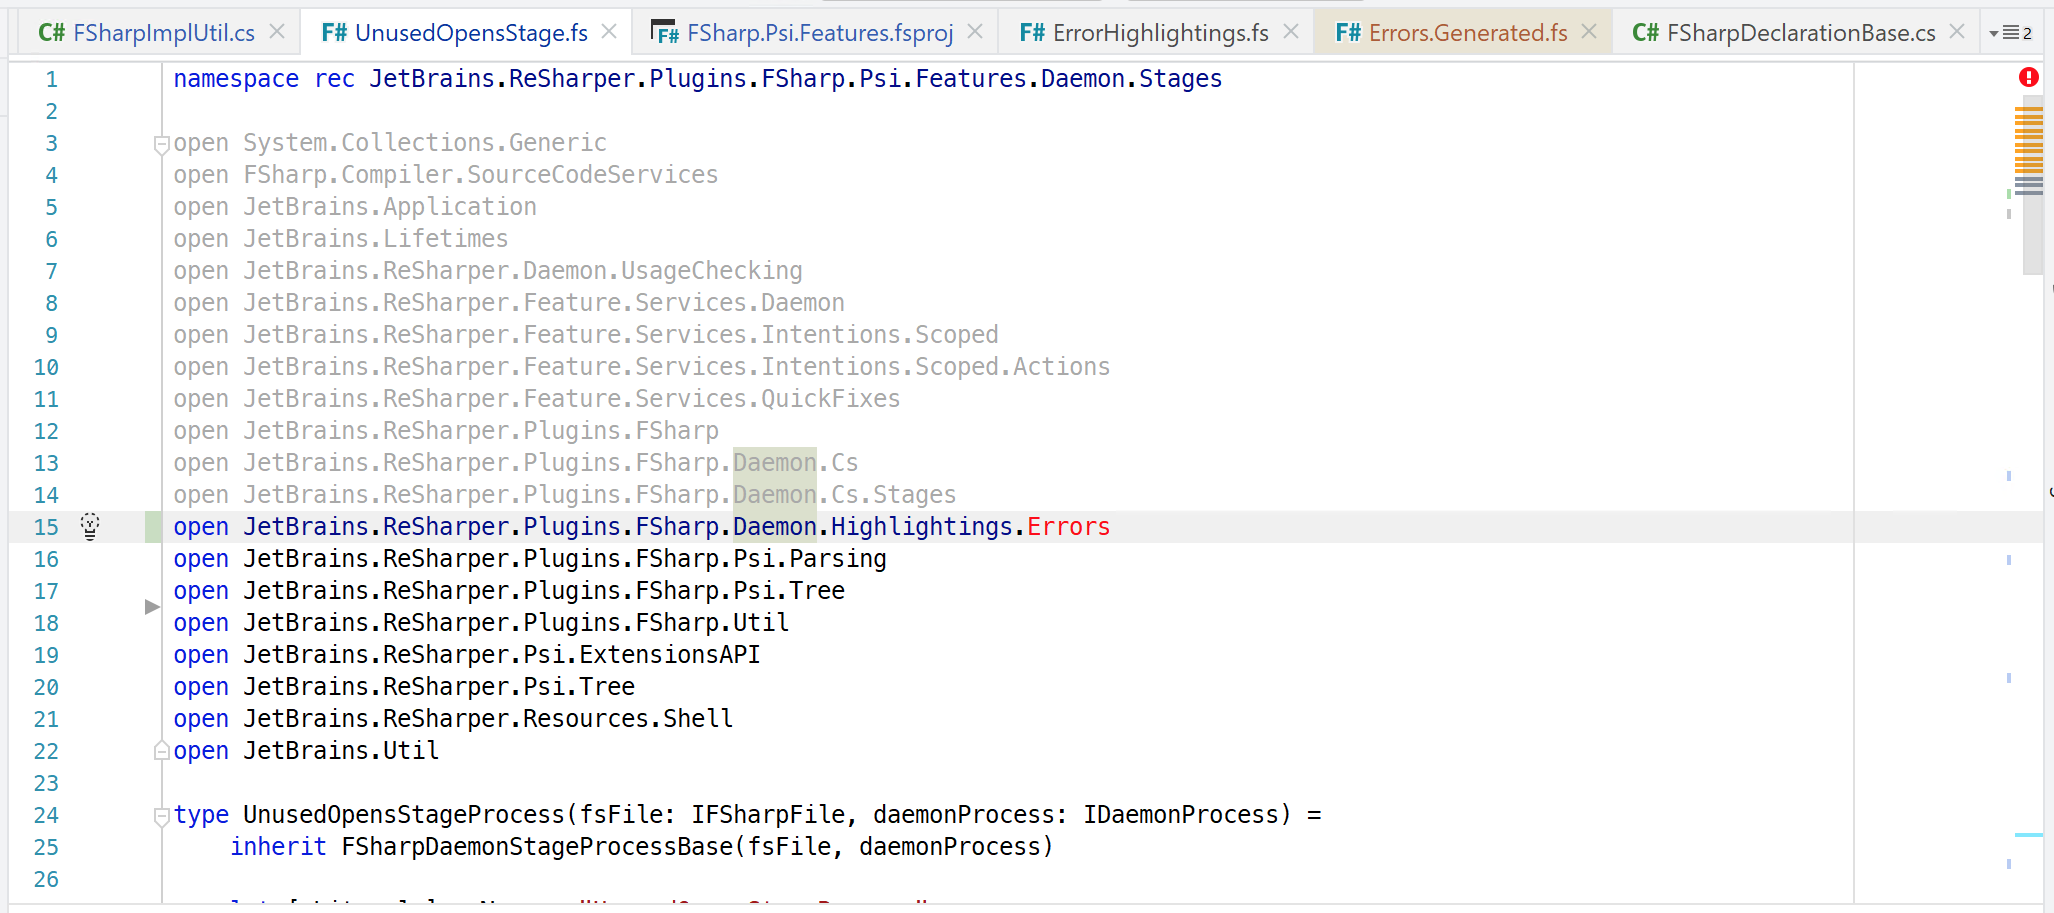Click the gutter arrow marker near line 17
Viewport: 2054px width, 913px height.
point(152,606)
